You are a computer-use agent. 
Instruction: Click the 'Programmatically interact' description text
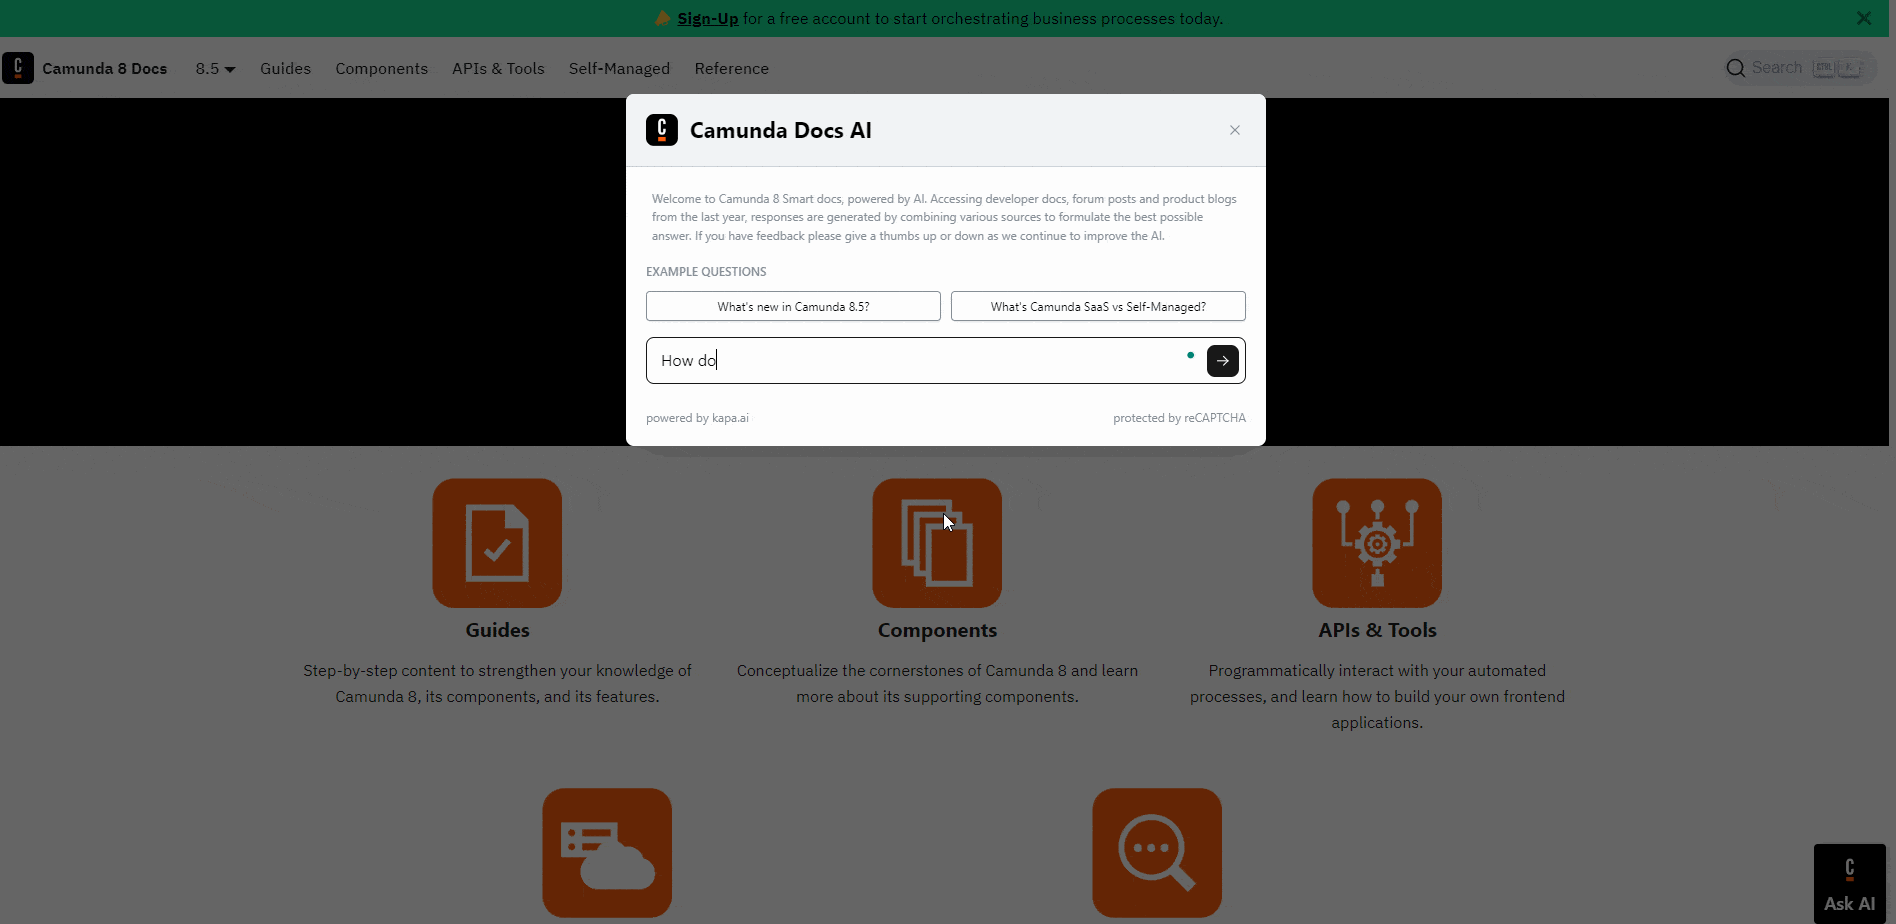1377,697
